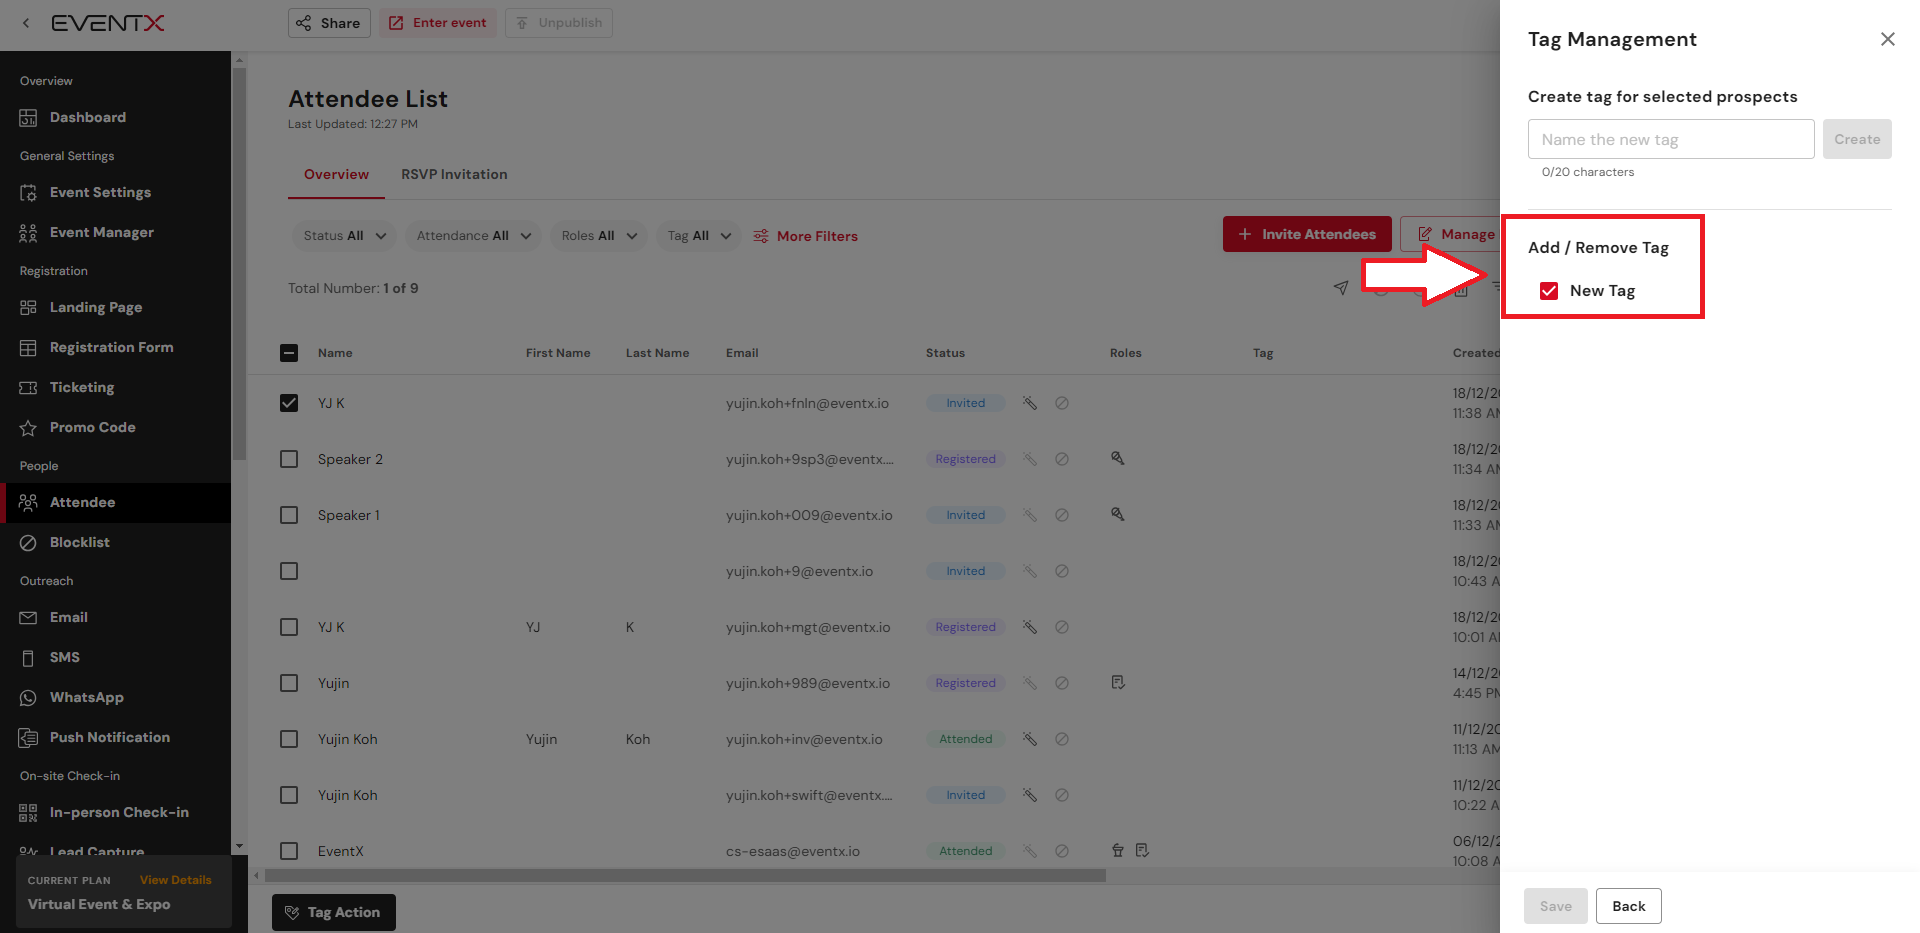The image size is (1920, 933).
Task: Open the Attendance All filter dropdown
Action: [x=474, y=236]
